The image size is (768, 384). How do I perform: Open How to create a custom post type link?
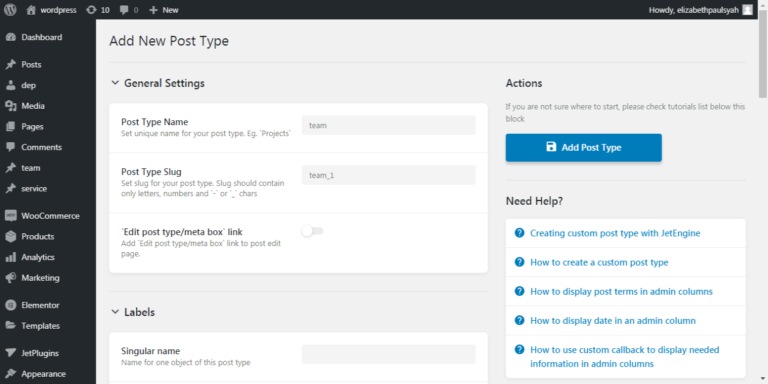coord(599,263)
